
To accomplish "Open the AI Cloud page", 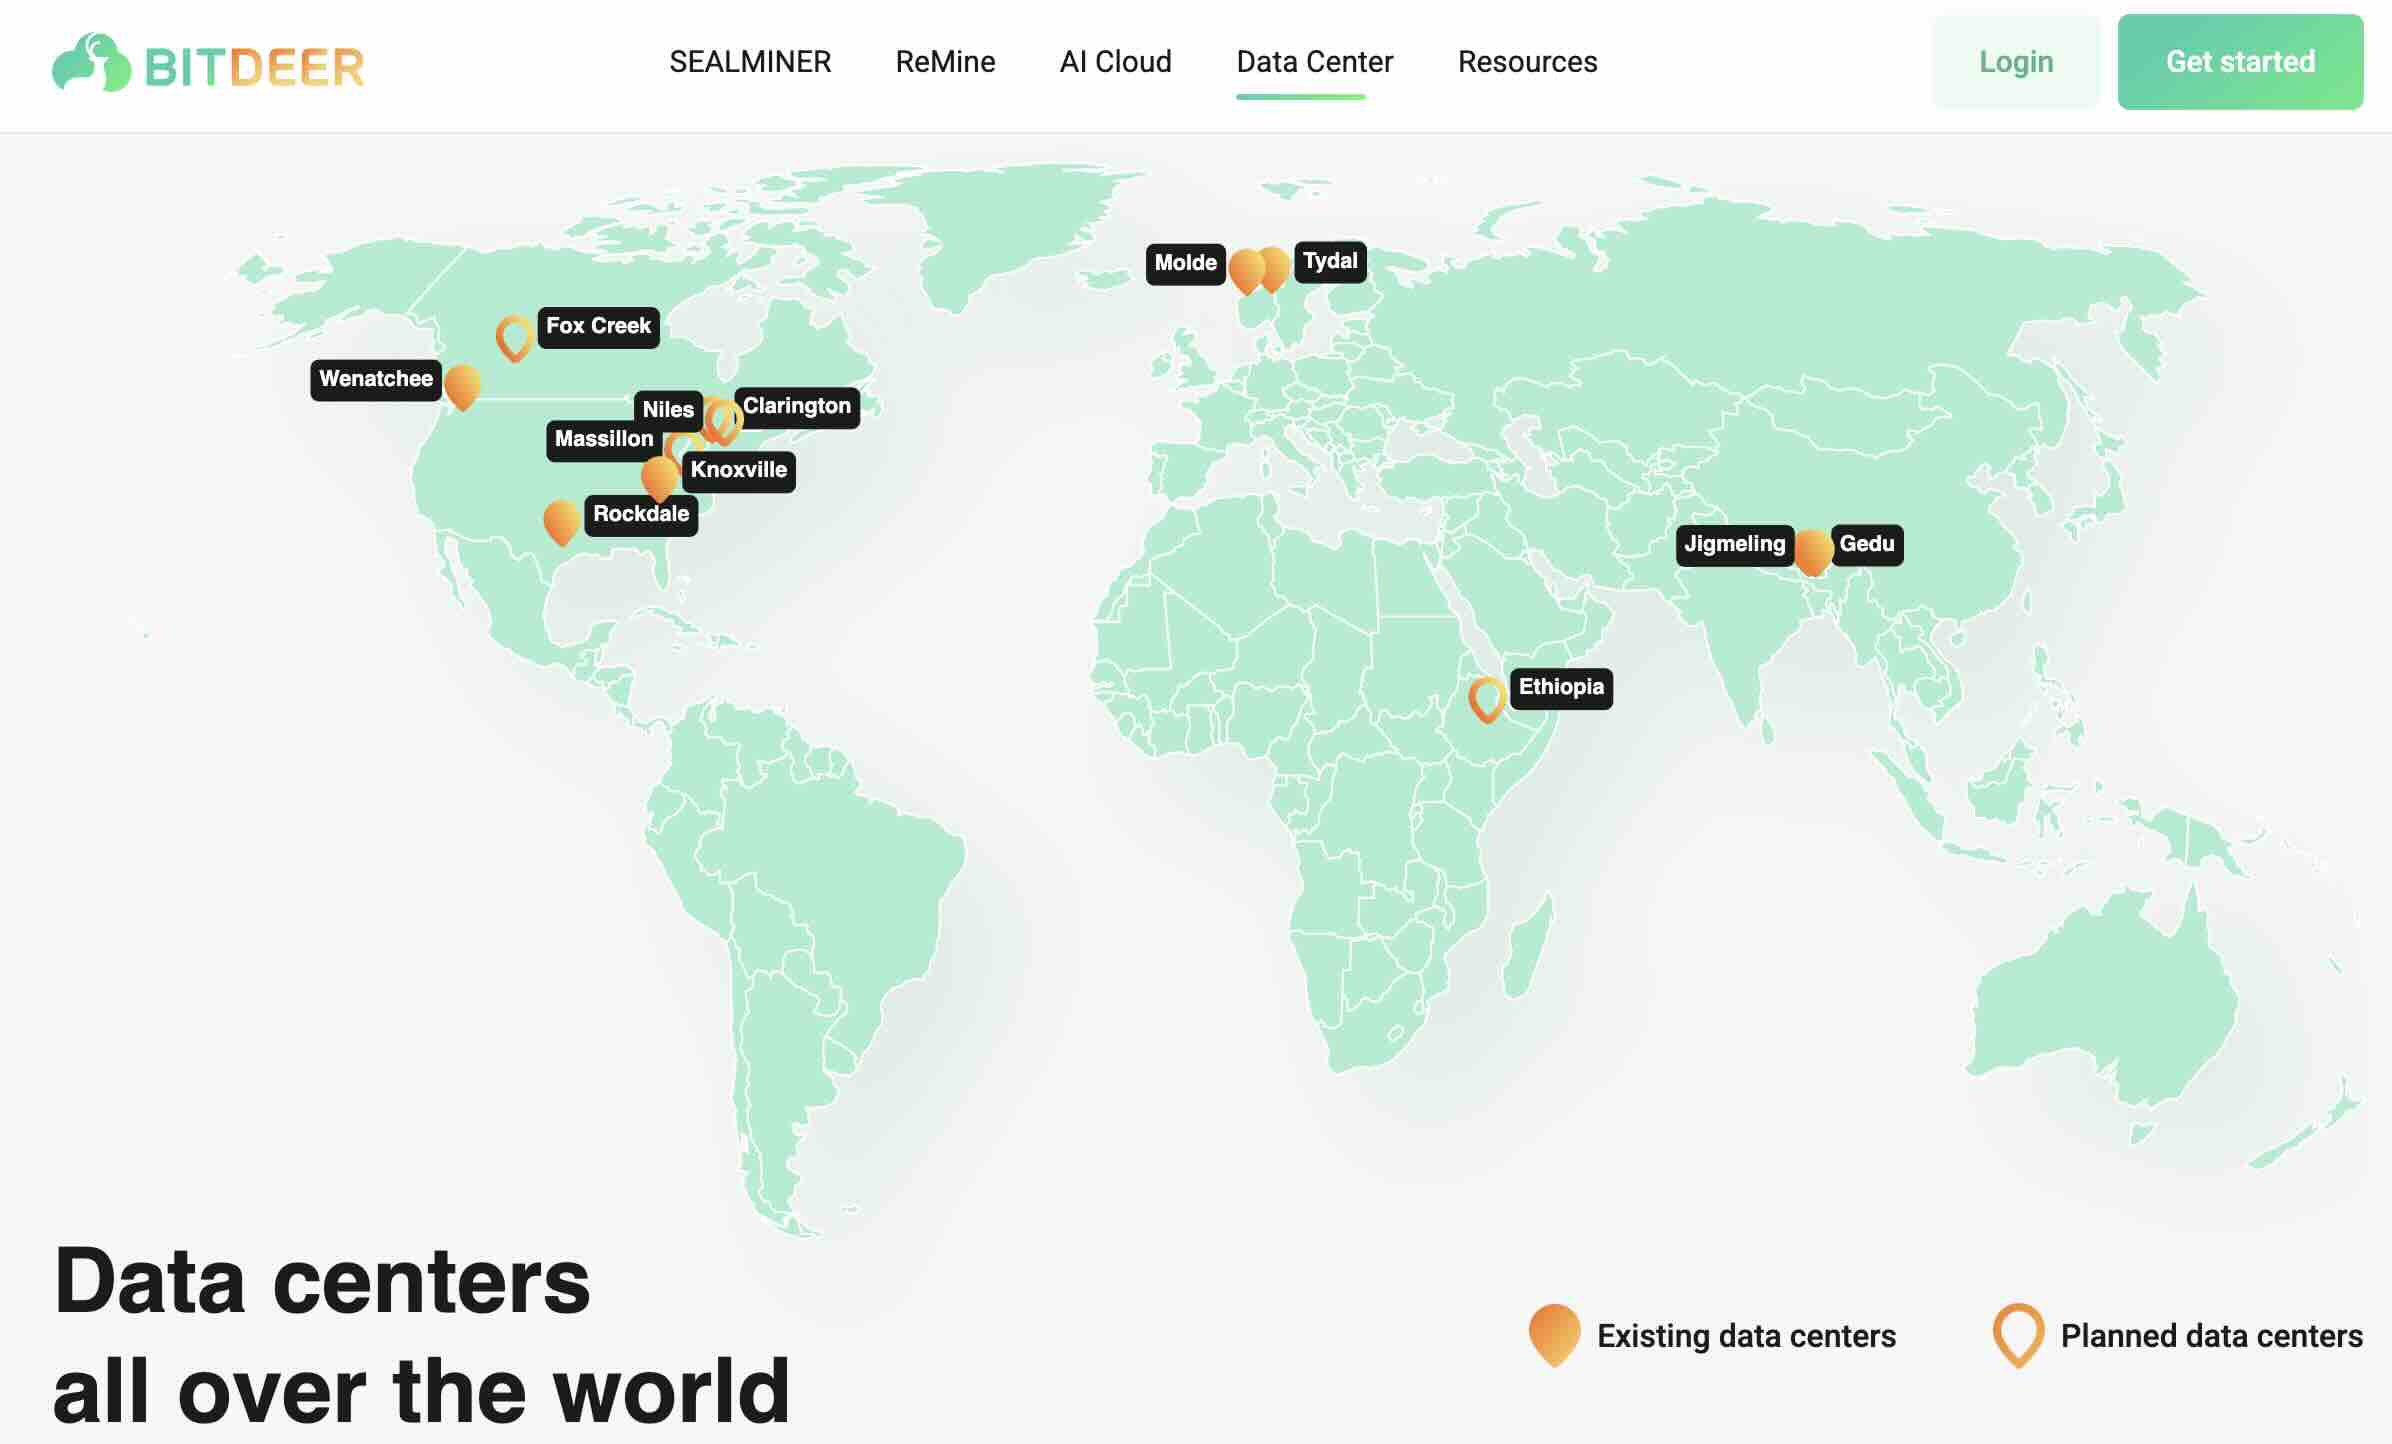I will tap(1116, 62).
